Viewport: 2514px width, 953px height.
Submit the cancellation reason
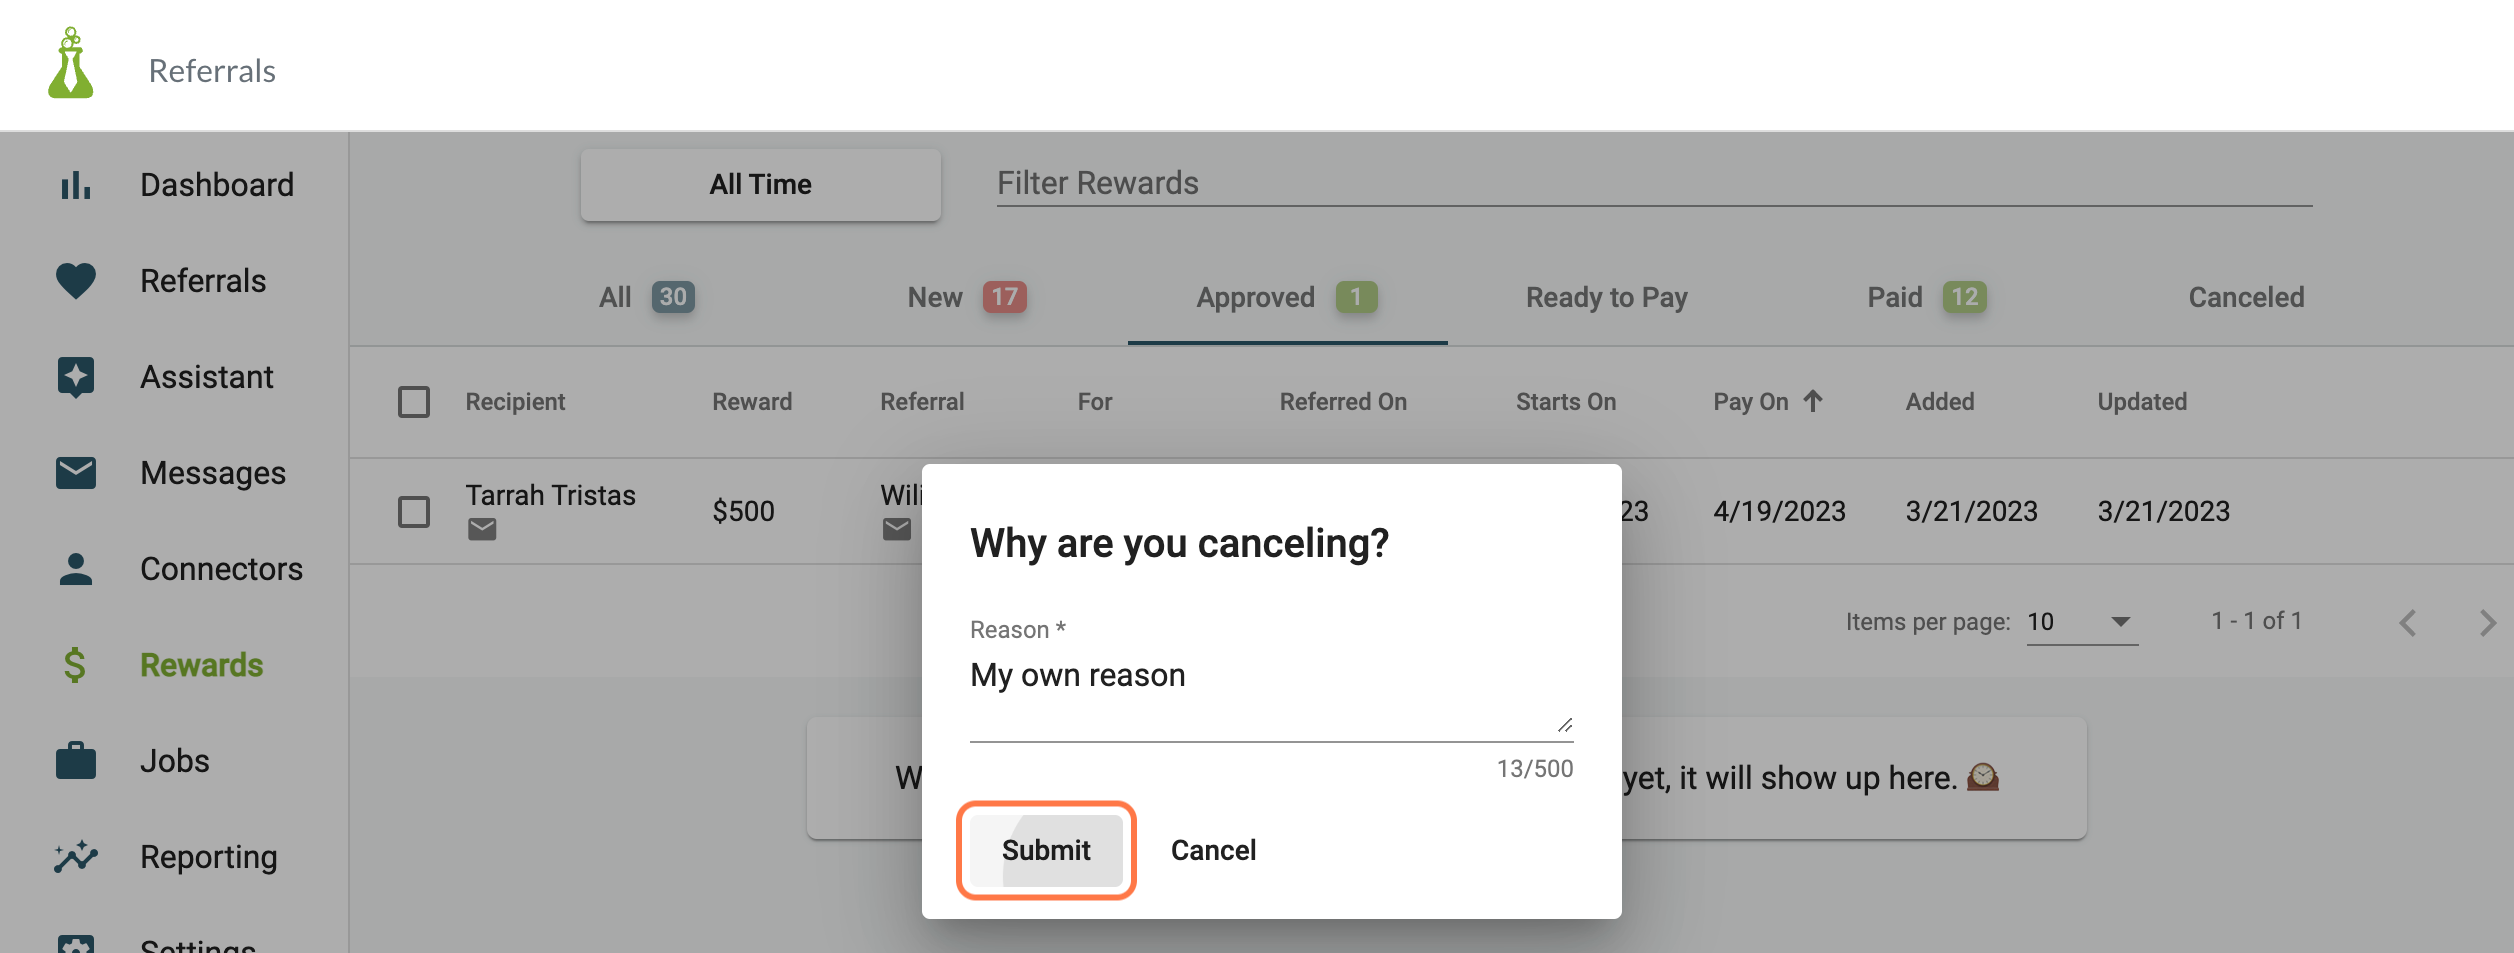pos(1046,850)
